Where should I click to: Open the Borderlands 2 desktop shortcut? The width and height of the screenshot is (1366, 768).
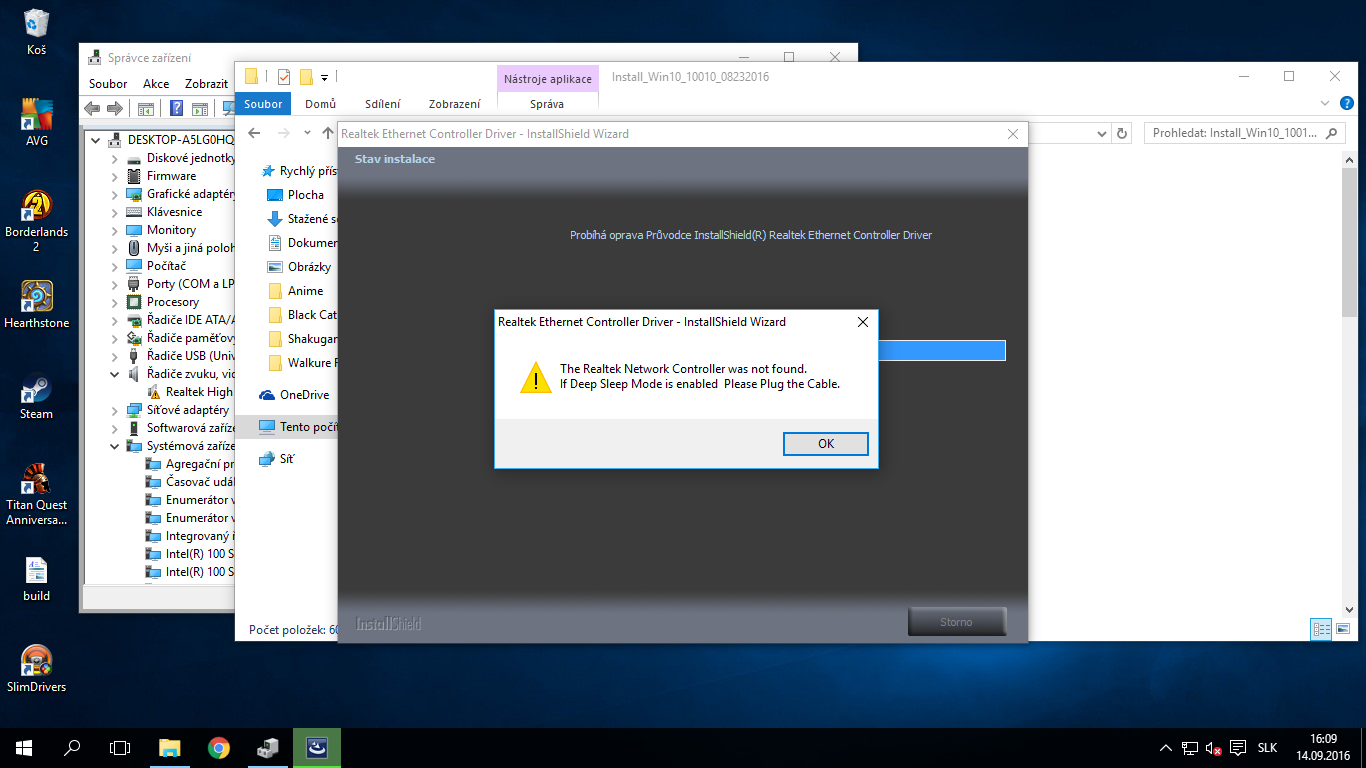pyautogui.click(x=36, y=220)
